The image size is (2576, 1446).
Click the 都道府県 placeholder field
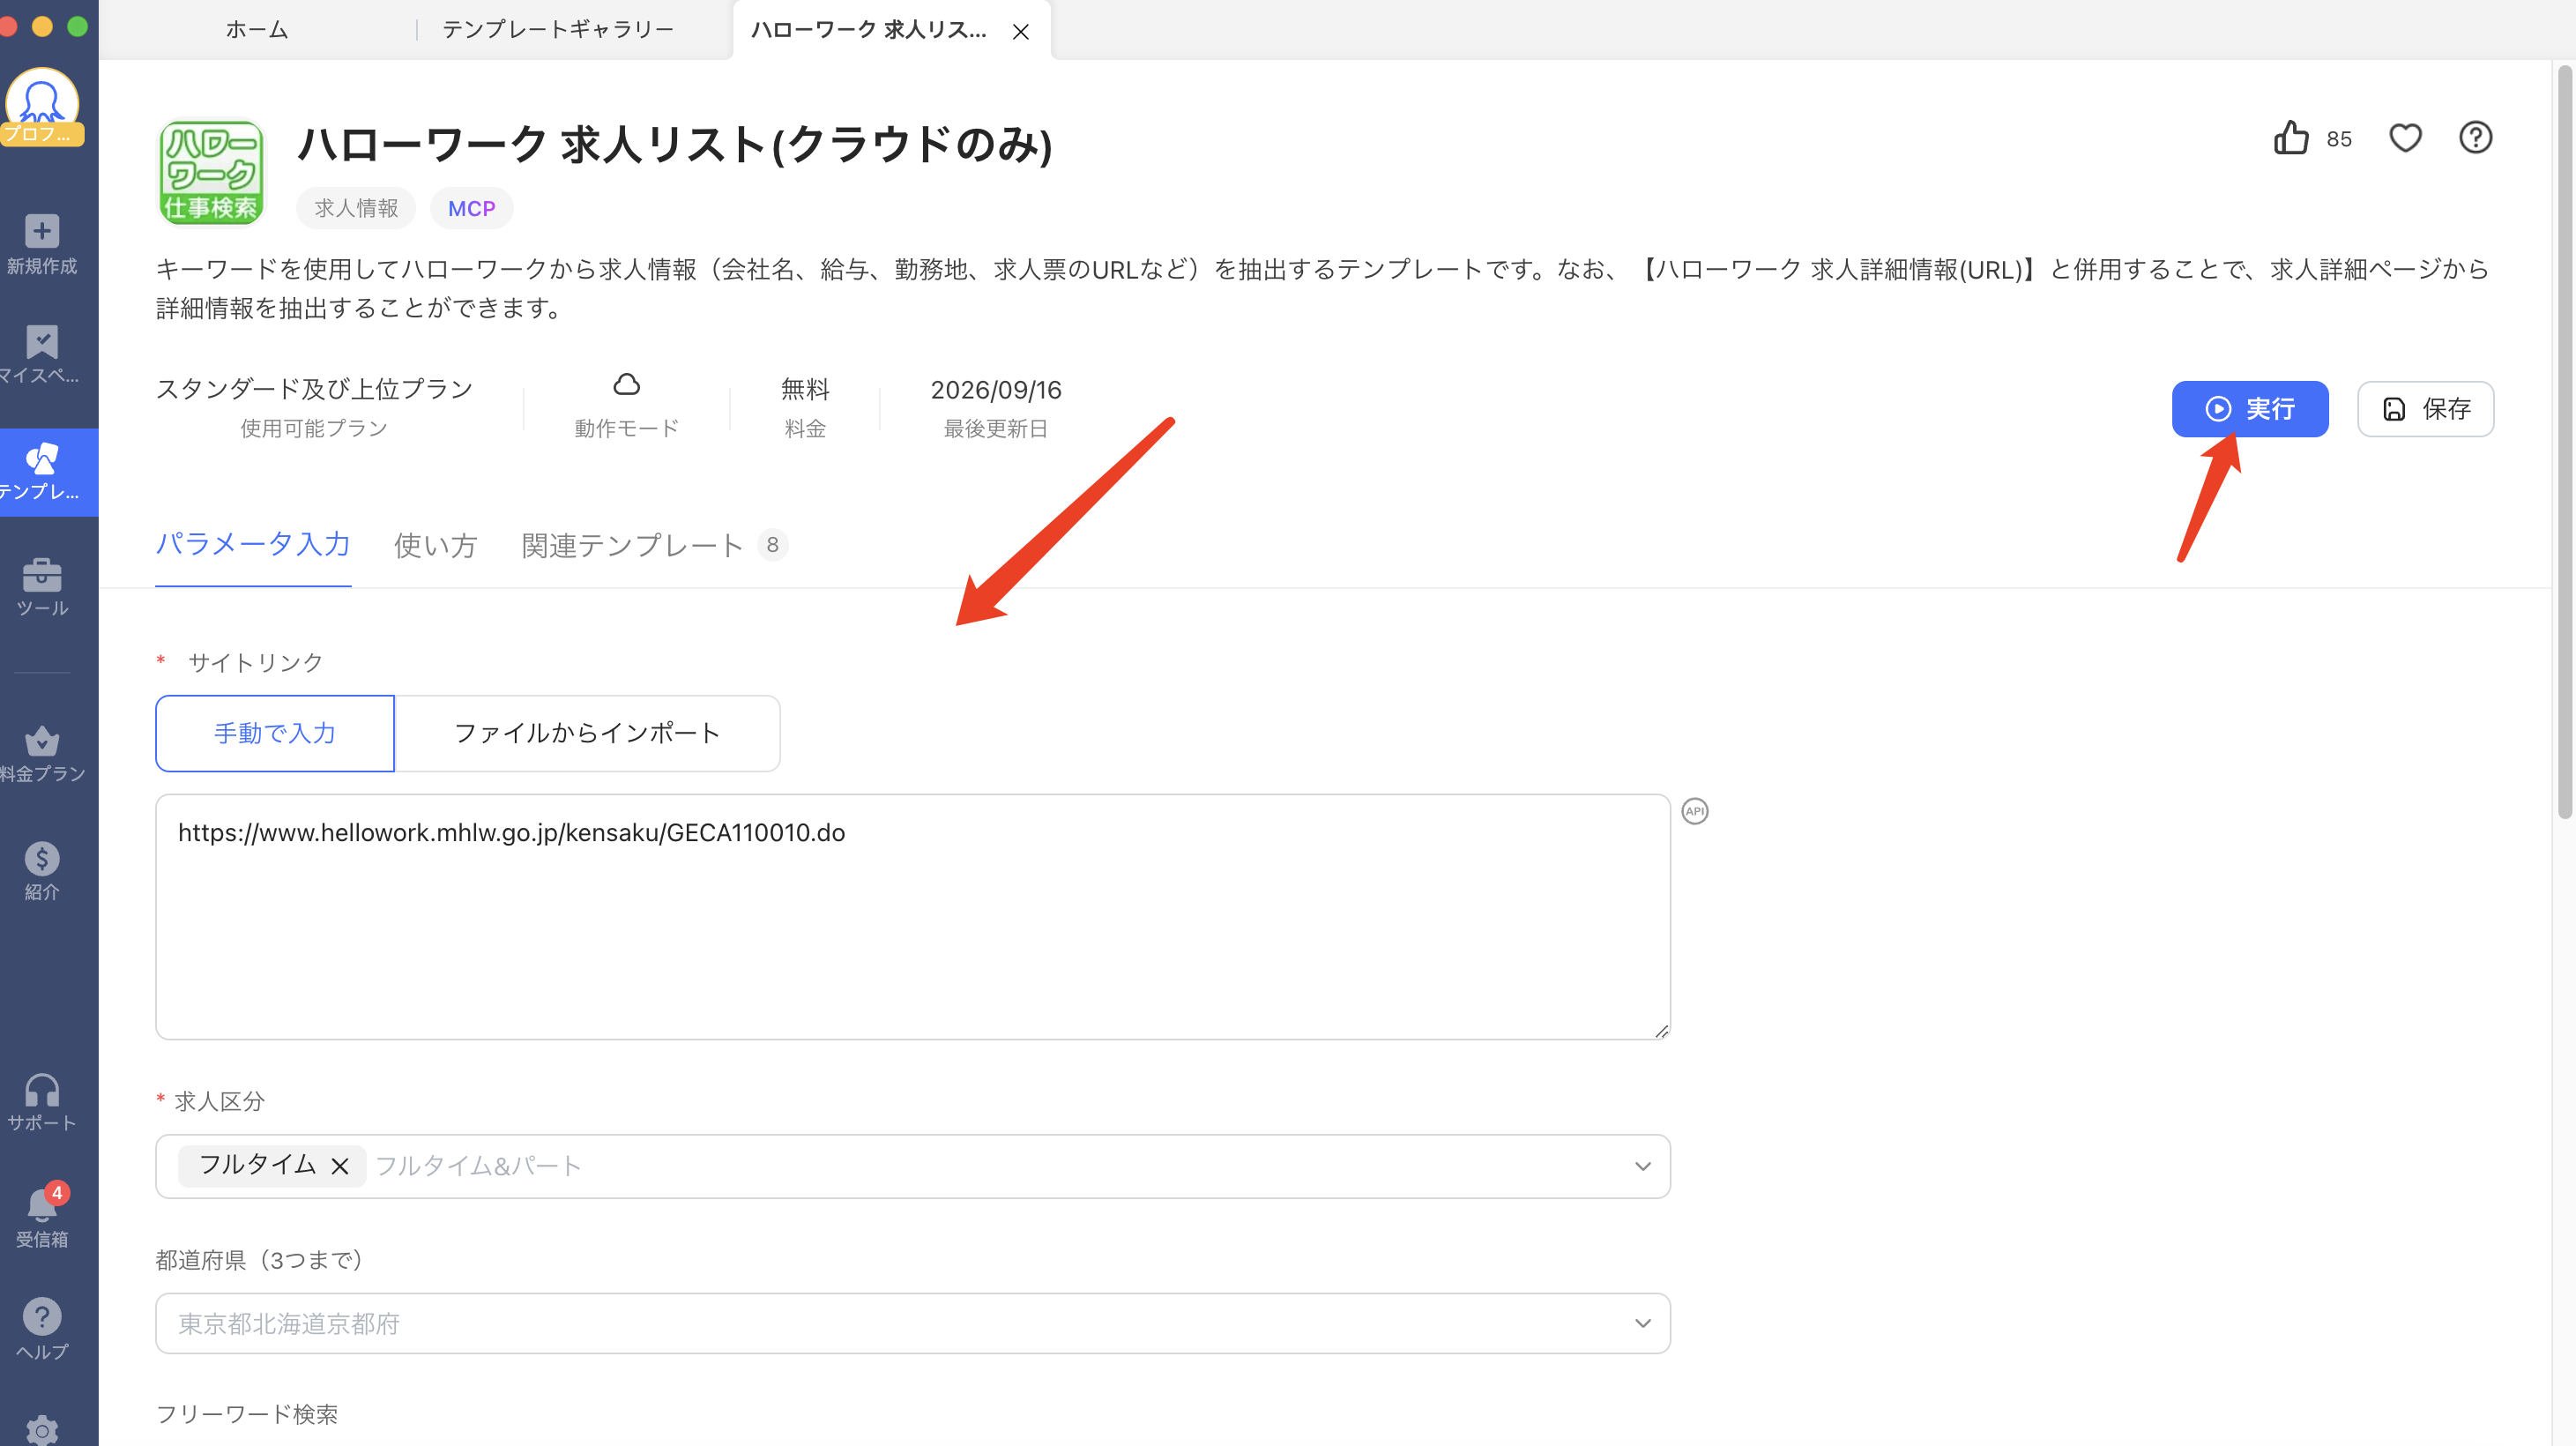[x=913, y=1323]
